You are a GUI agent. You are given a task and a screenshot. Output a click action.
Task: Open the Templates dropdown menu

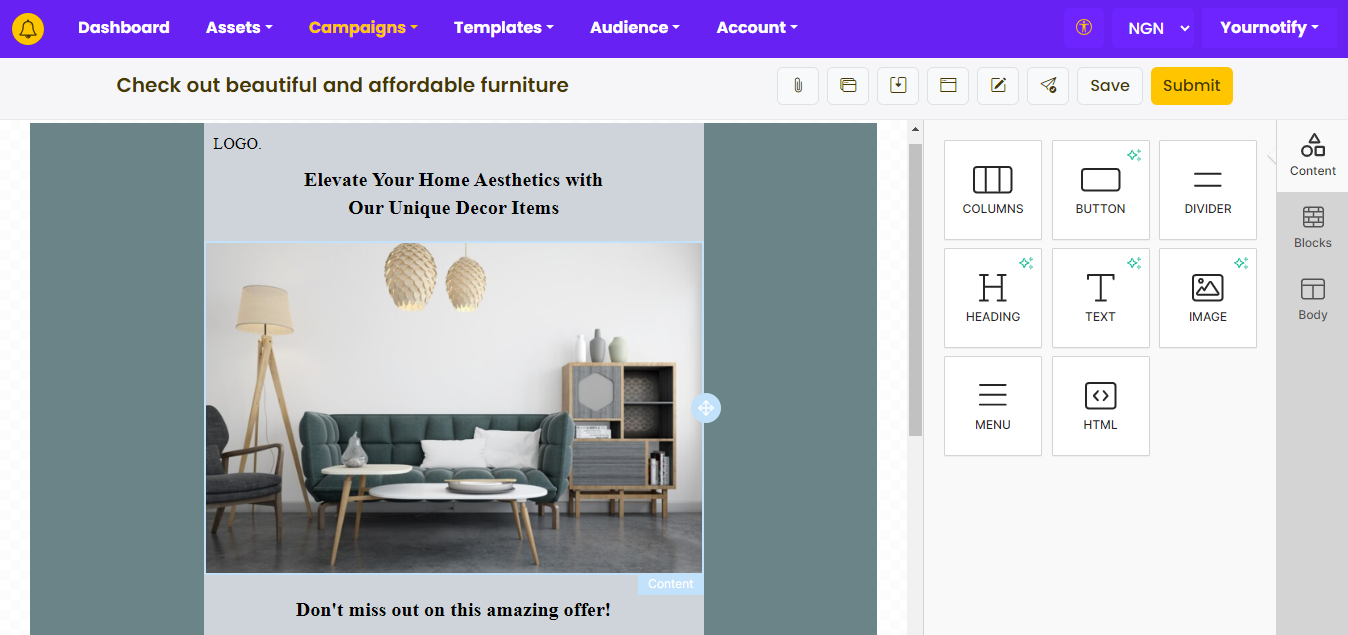(x=504, y=28)
